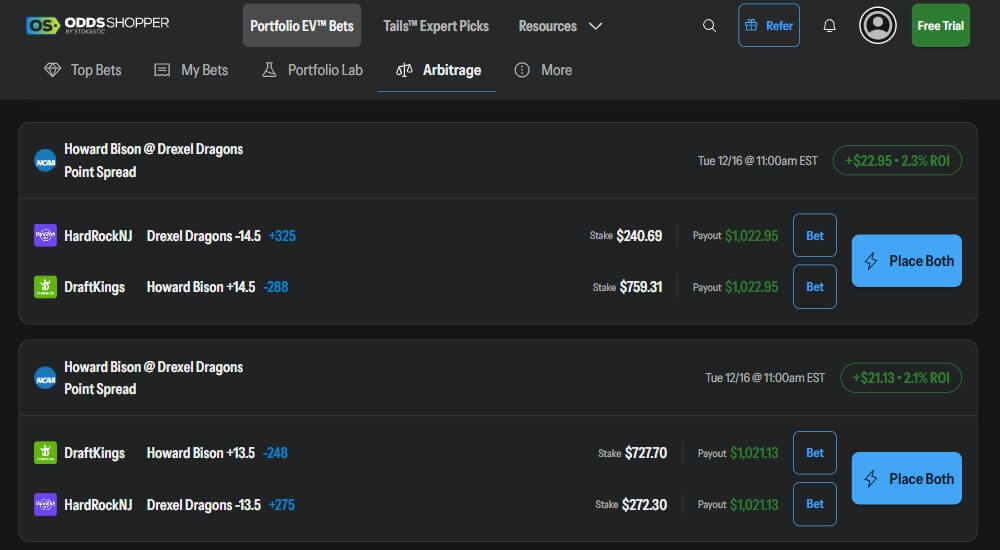Click the diamond icon beside Top Bets
This screenshot has height=550, width=1000.
pyautogui.click(x=52, y=70)
